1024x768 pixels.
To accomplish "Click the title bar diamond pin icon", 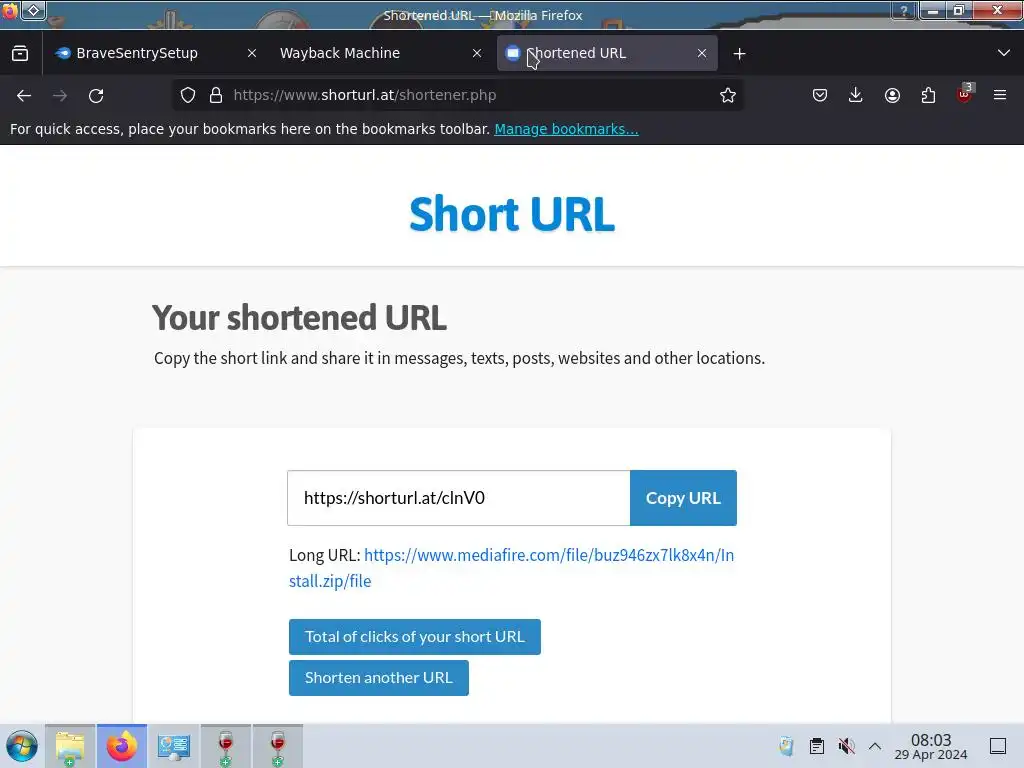I will click(33, 10).
